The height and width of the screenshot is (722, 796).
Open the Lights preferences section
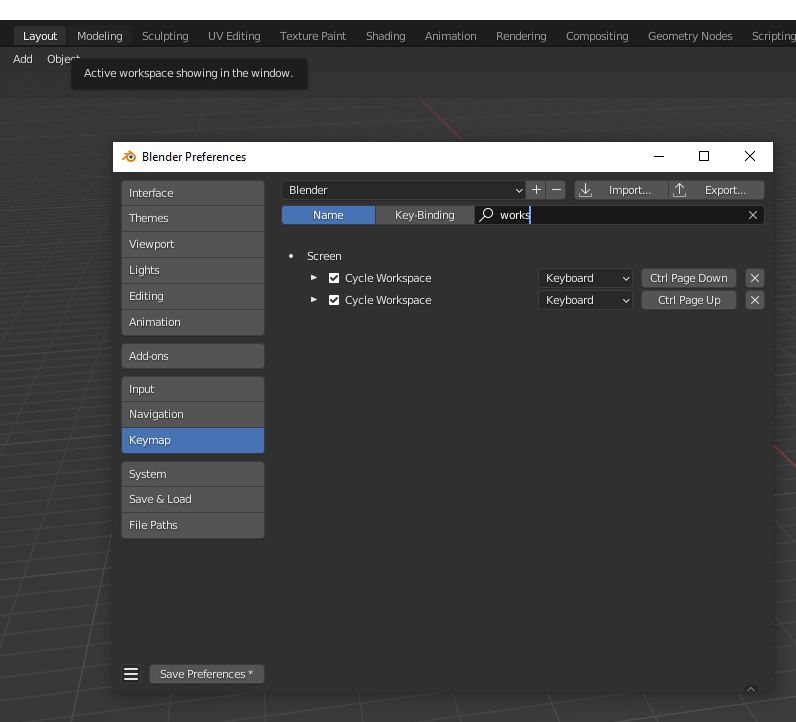coord(193,270)
